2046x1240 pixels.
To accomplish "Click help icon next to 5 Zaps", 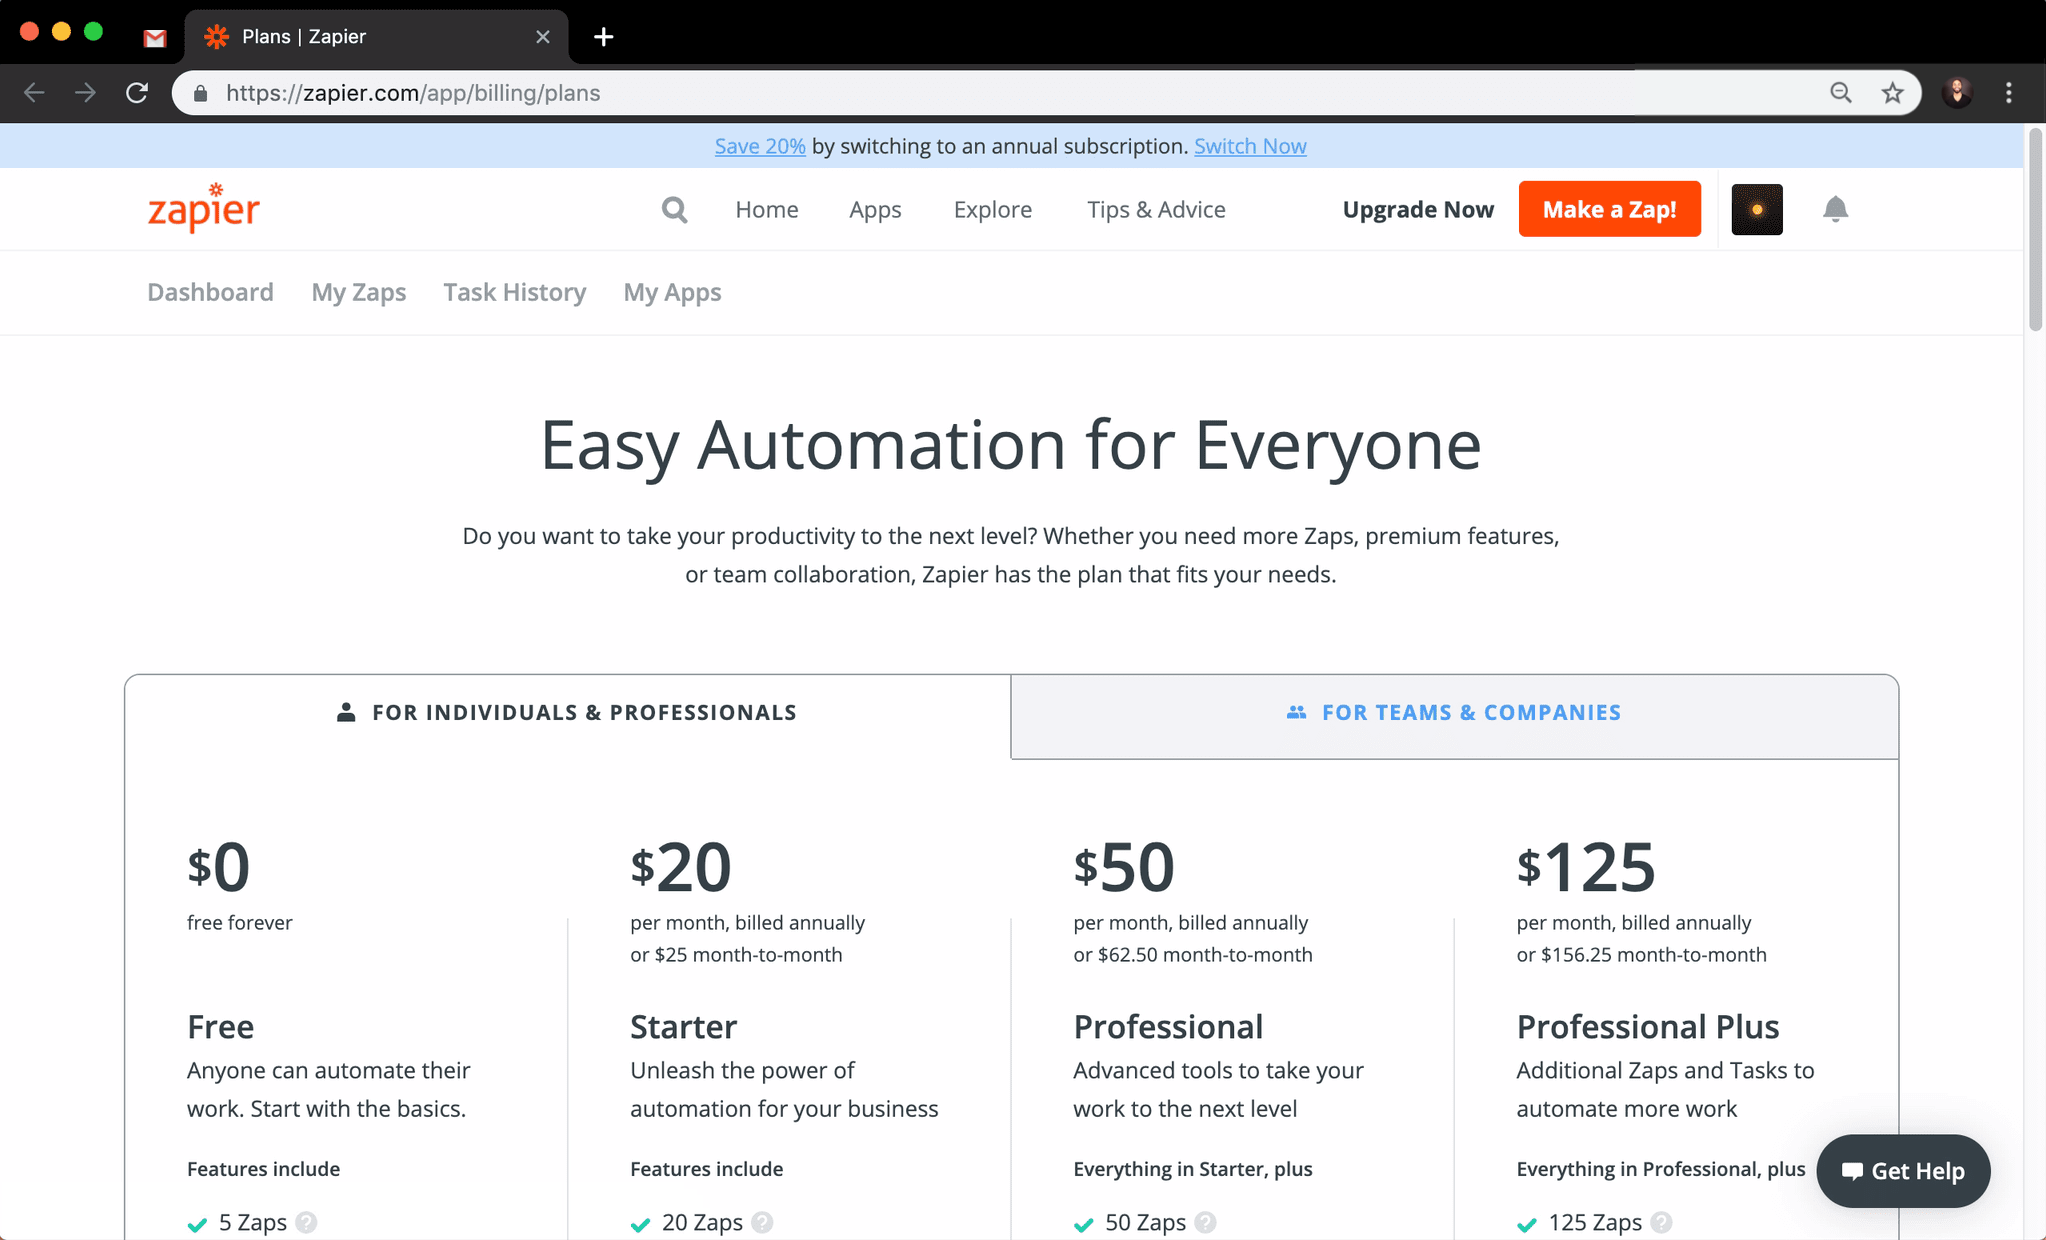I will [x=307, y=1222].
